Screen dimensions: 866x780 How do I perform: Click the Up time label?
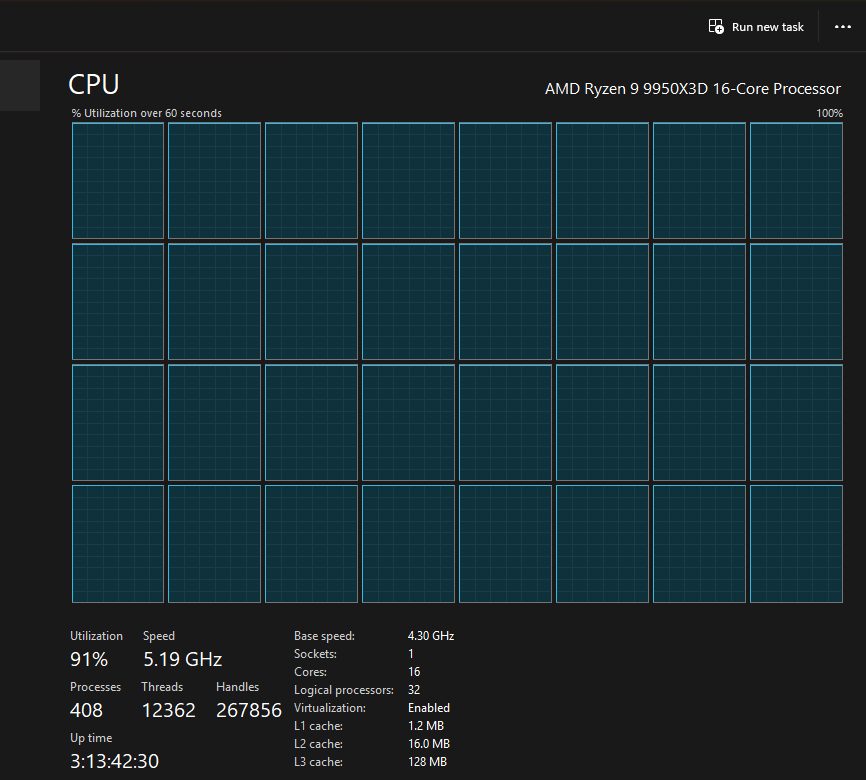click(x=91, y=738)
